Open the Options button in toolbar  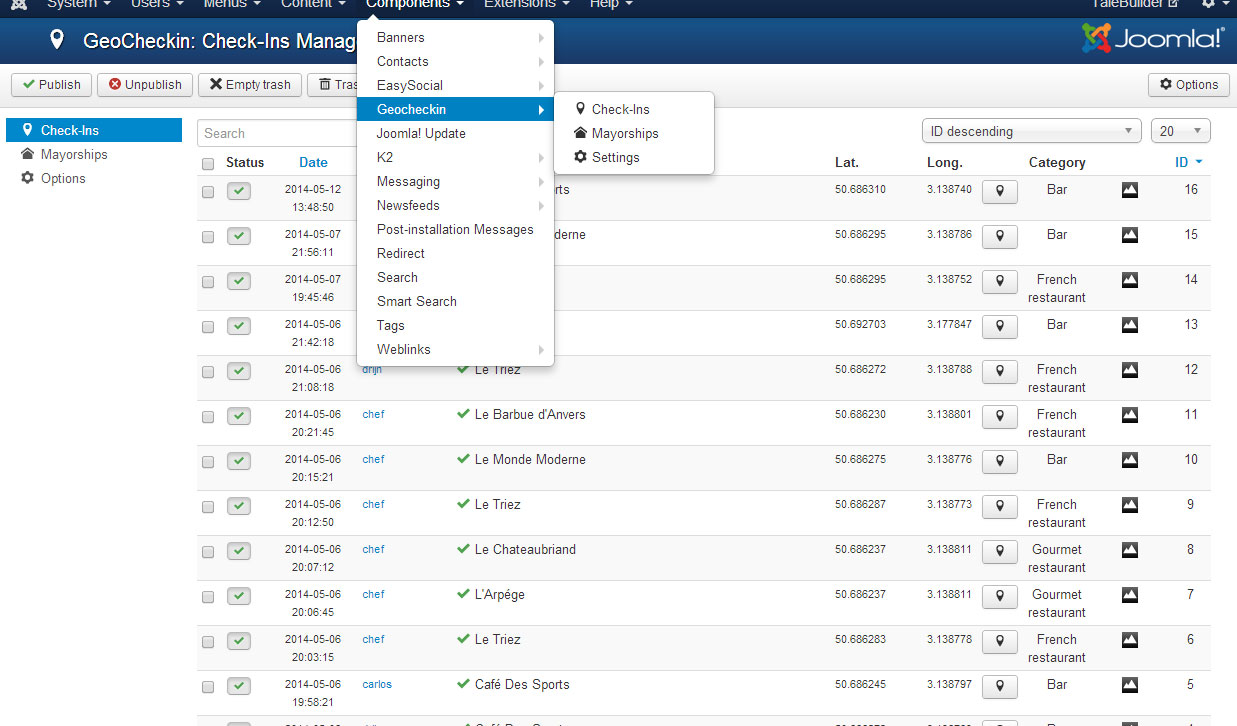pyautogui.click(x=1189, y=85)
